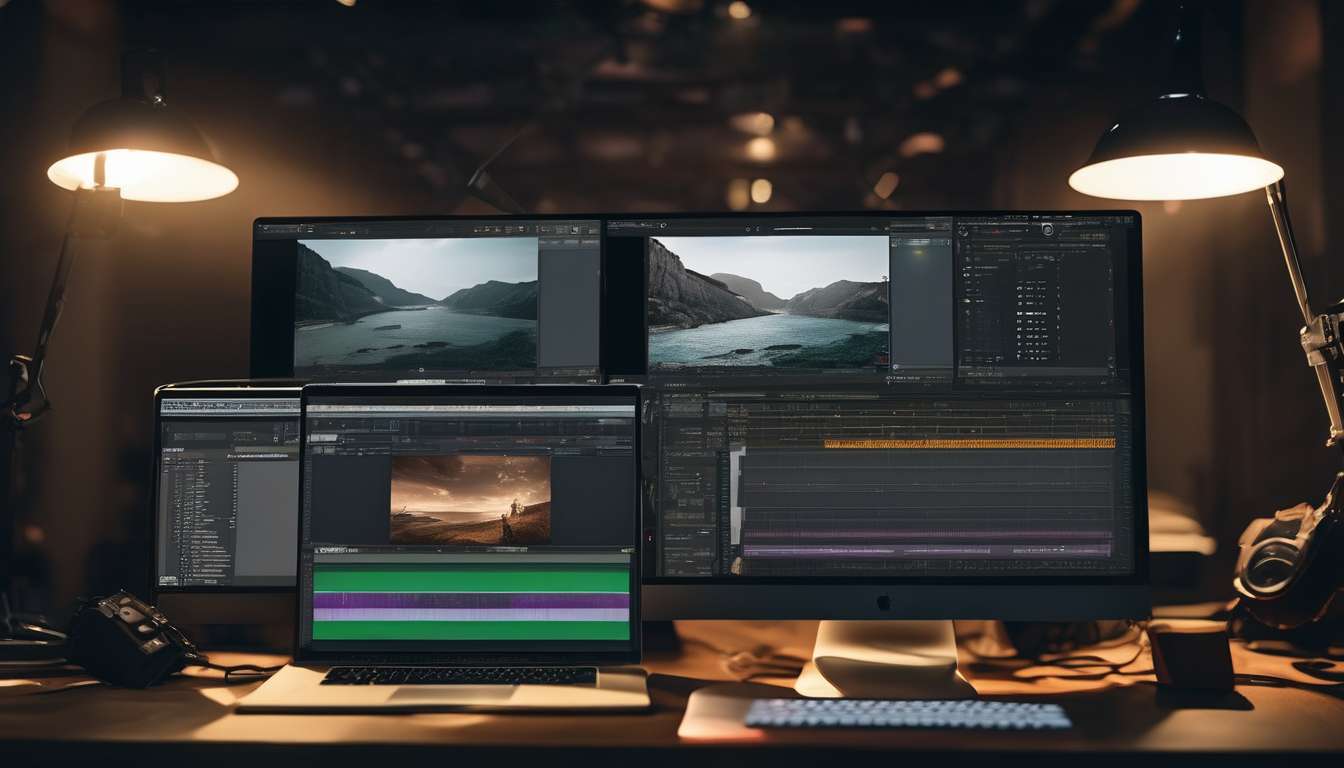Image resolution: width=1344 pixels, height=768 pixels.
Task: Select the pale lavender track on the laptop timeline
Action: coord(471,614)
